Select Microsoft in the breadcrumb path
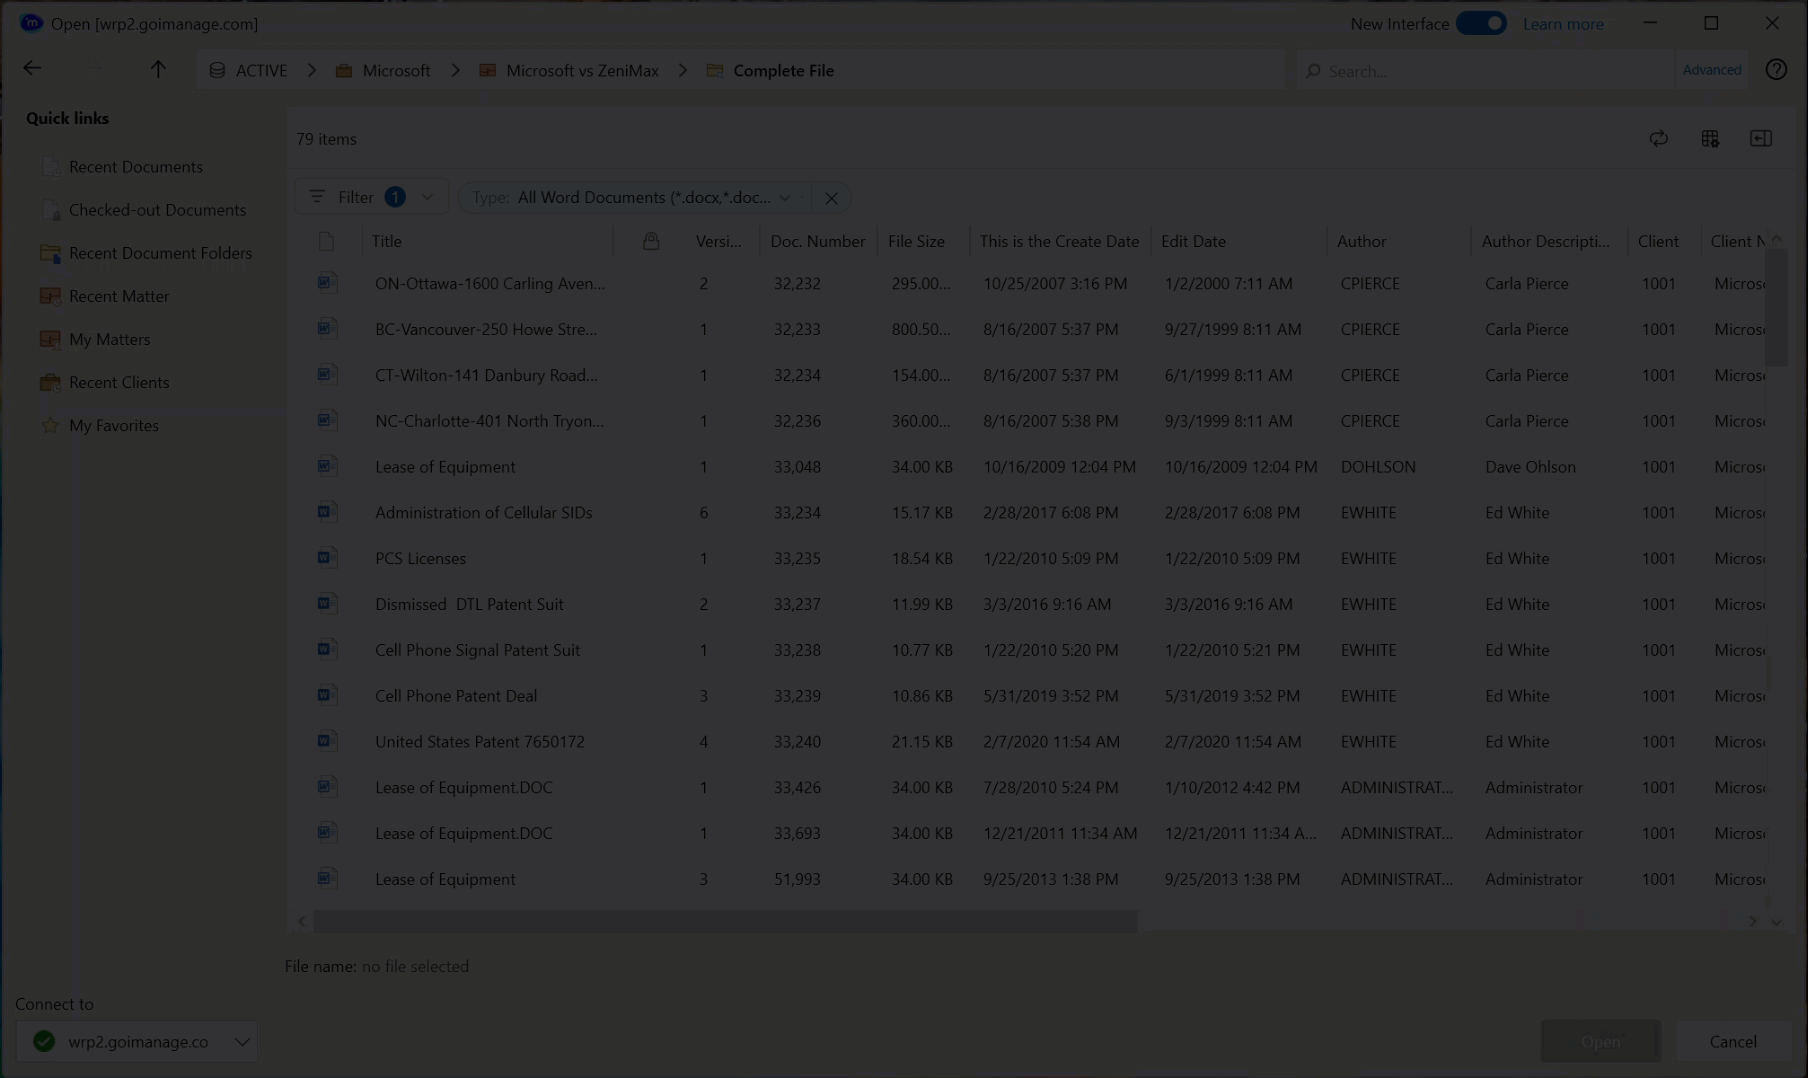 click(396, 70)
